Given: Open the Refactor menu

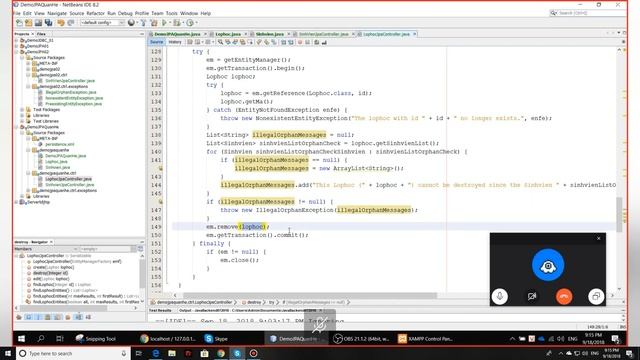Looking at the screenshot, I should [96, 13].
